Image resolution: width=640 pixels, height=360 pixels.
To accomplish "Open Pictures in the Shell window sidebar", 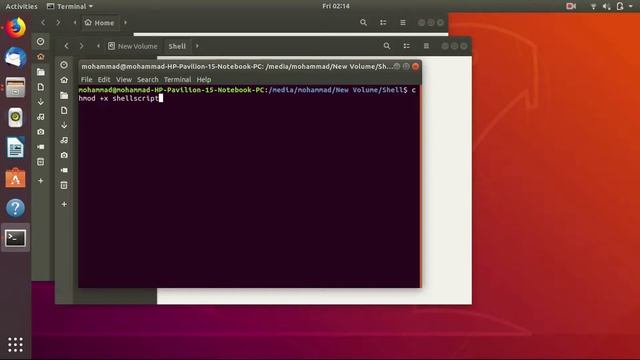I will [x=64, y=155].
